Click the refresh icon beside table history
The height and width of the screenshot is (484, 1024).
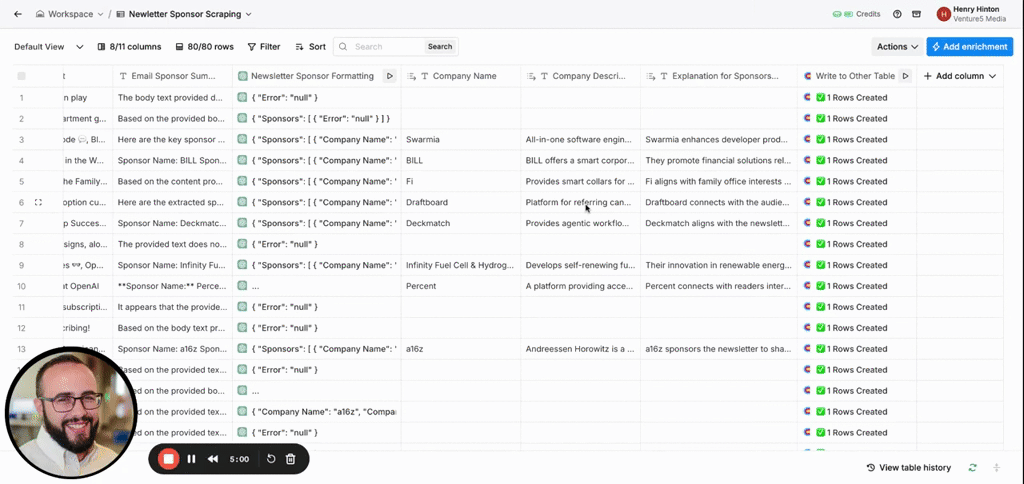[973, 468]
